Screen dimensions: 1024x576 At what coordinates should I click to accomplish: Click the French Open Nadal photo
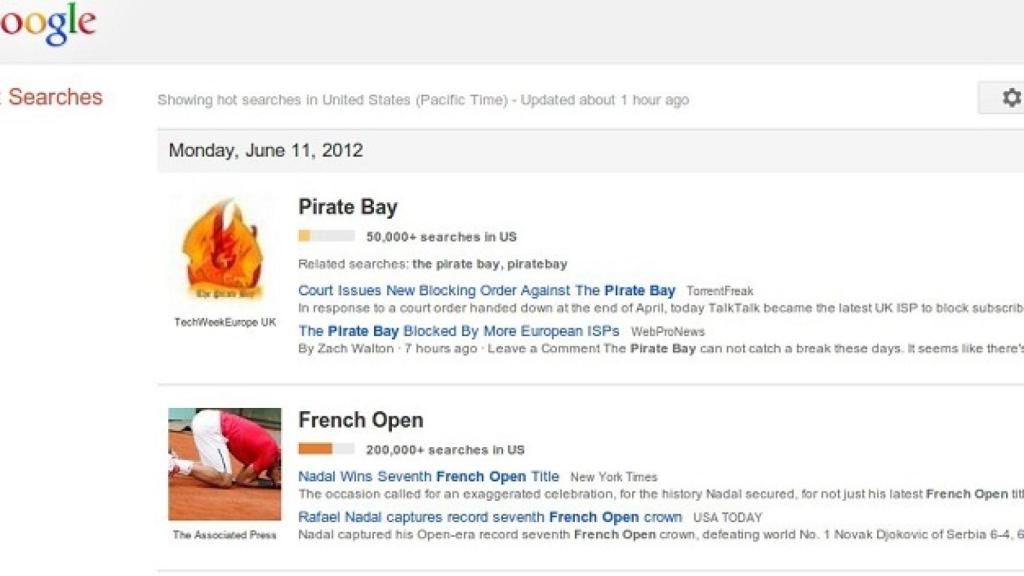point(224,464)
